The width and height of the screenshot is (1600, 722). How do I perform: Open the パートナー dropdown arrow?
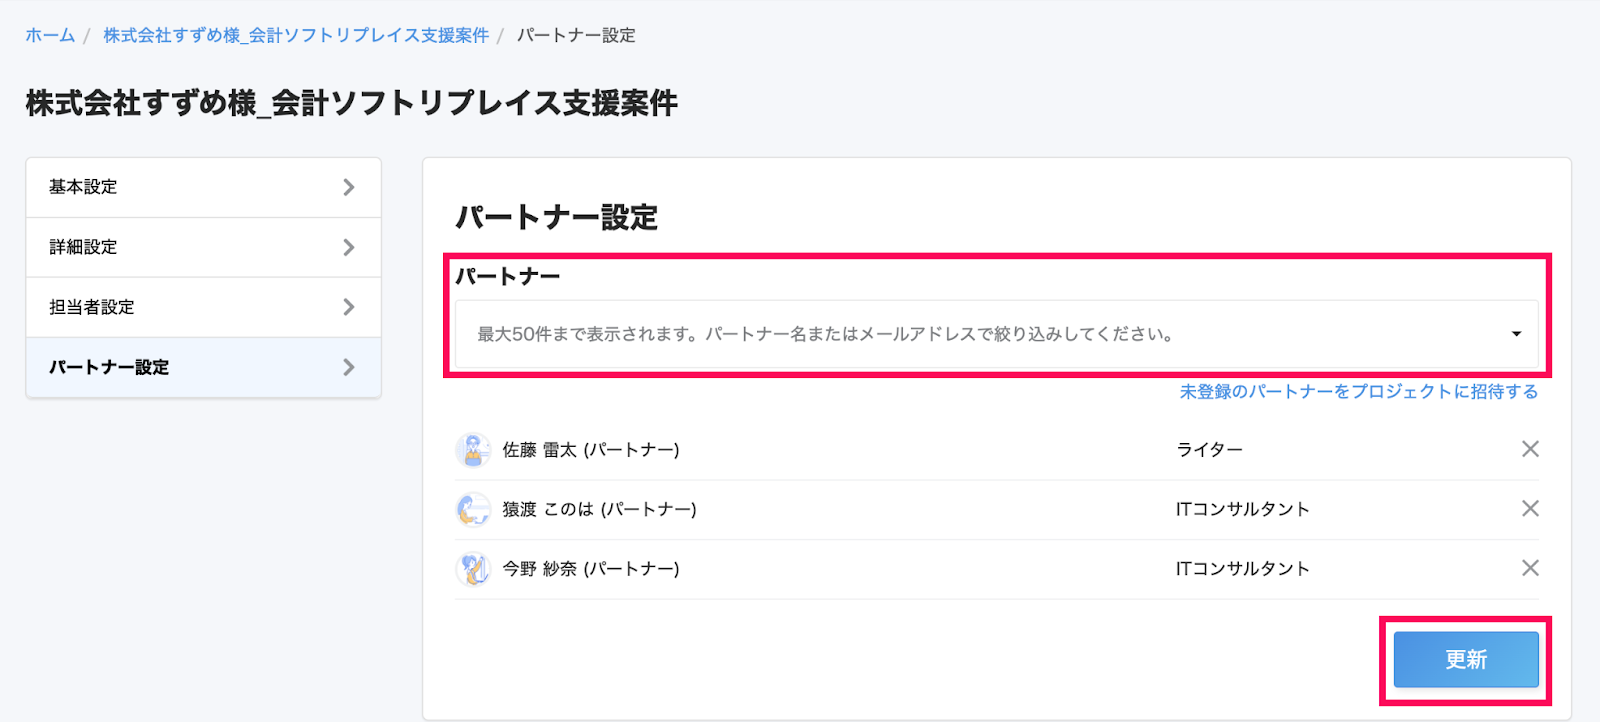point(1516,334)
